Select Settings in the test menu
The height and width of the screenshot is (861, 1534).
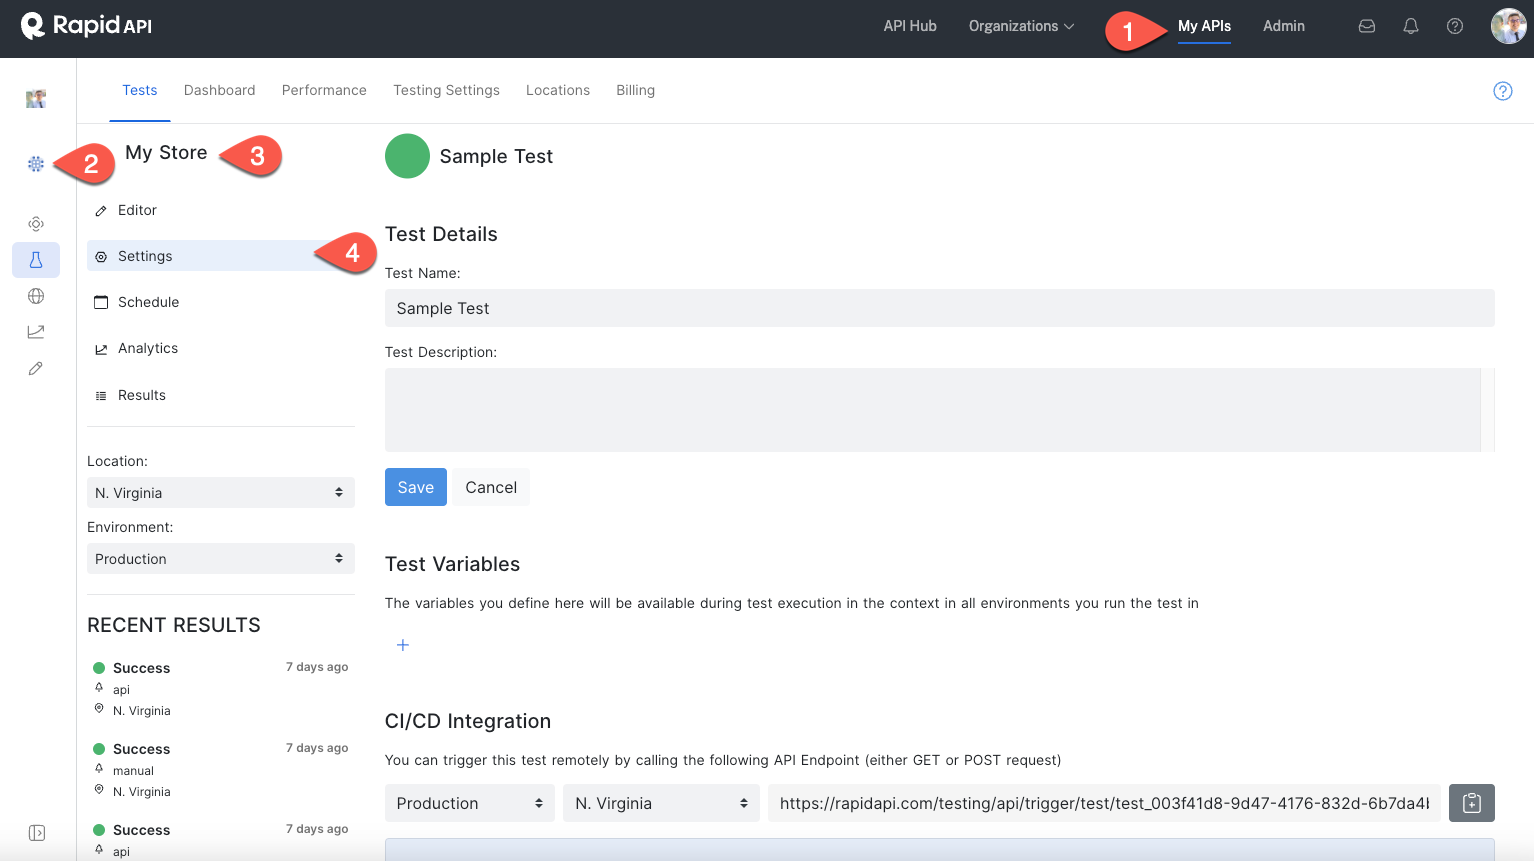(221, 256)
